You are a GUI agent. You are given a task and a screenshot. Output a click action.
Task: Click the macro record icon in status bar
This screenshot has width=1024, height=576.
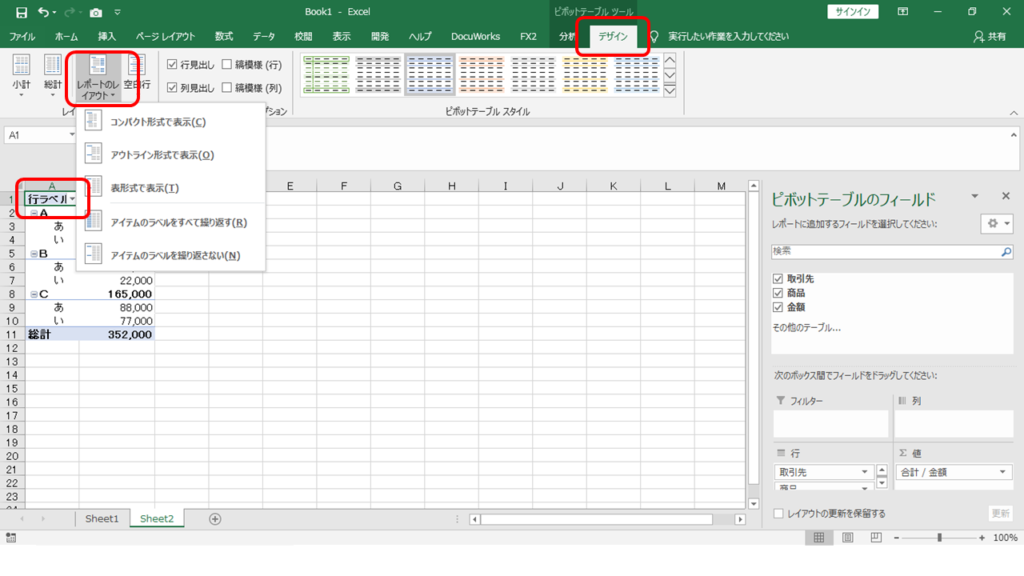click(x=10, y=537)
